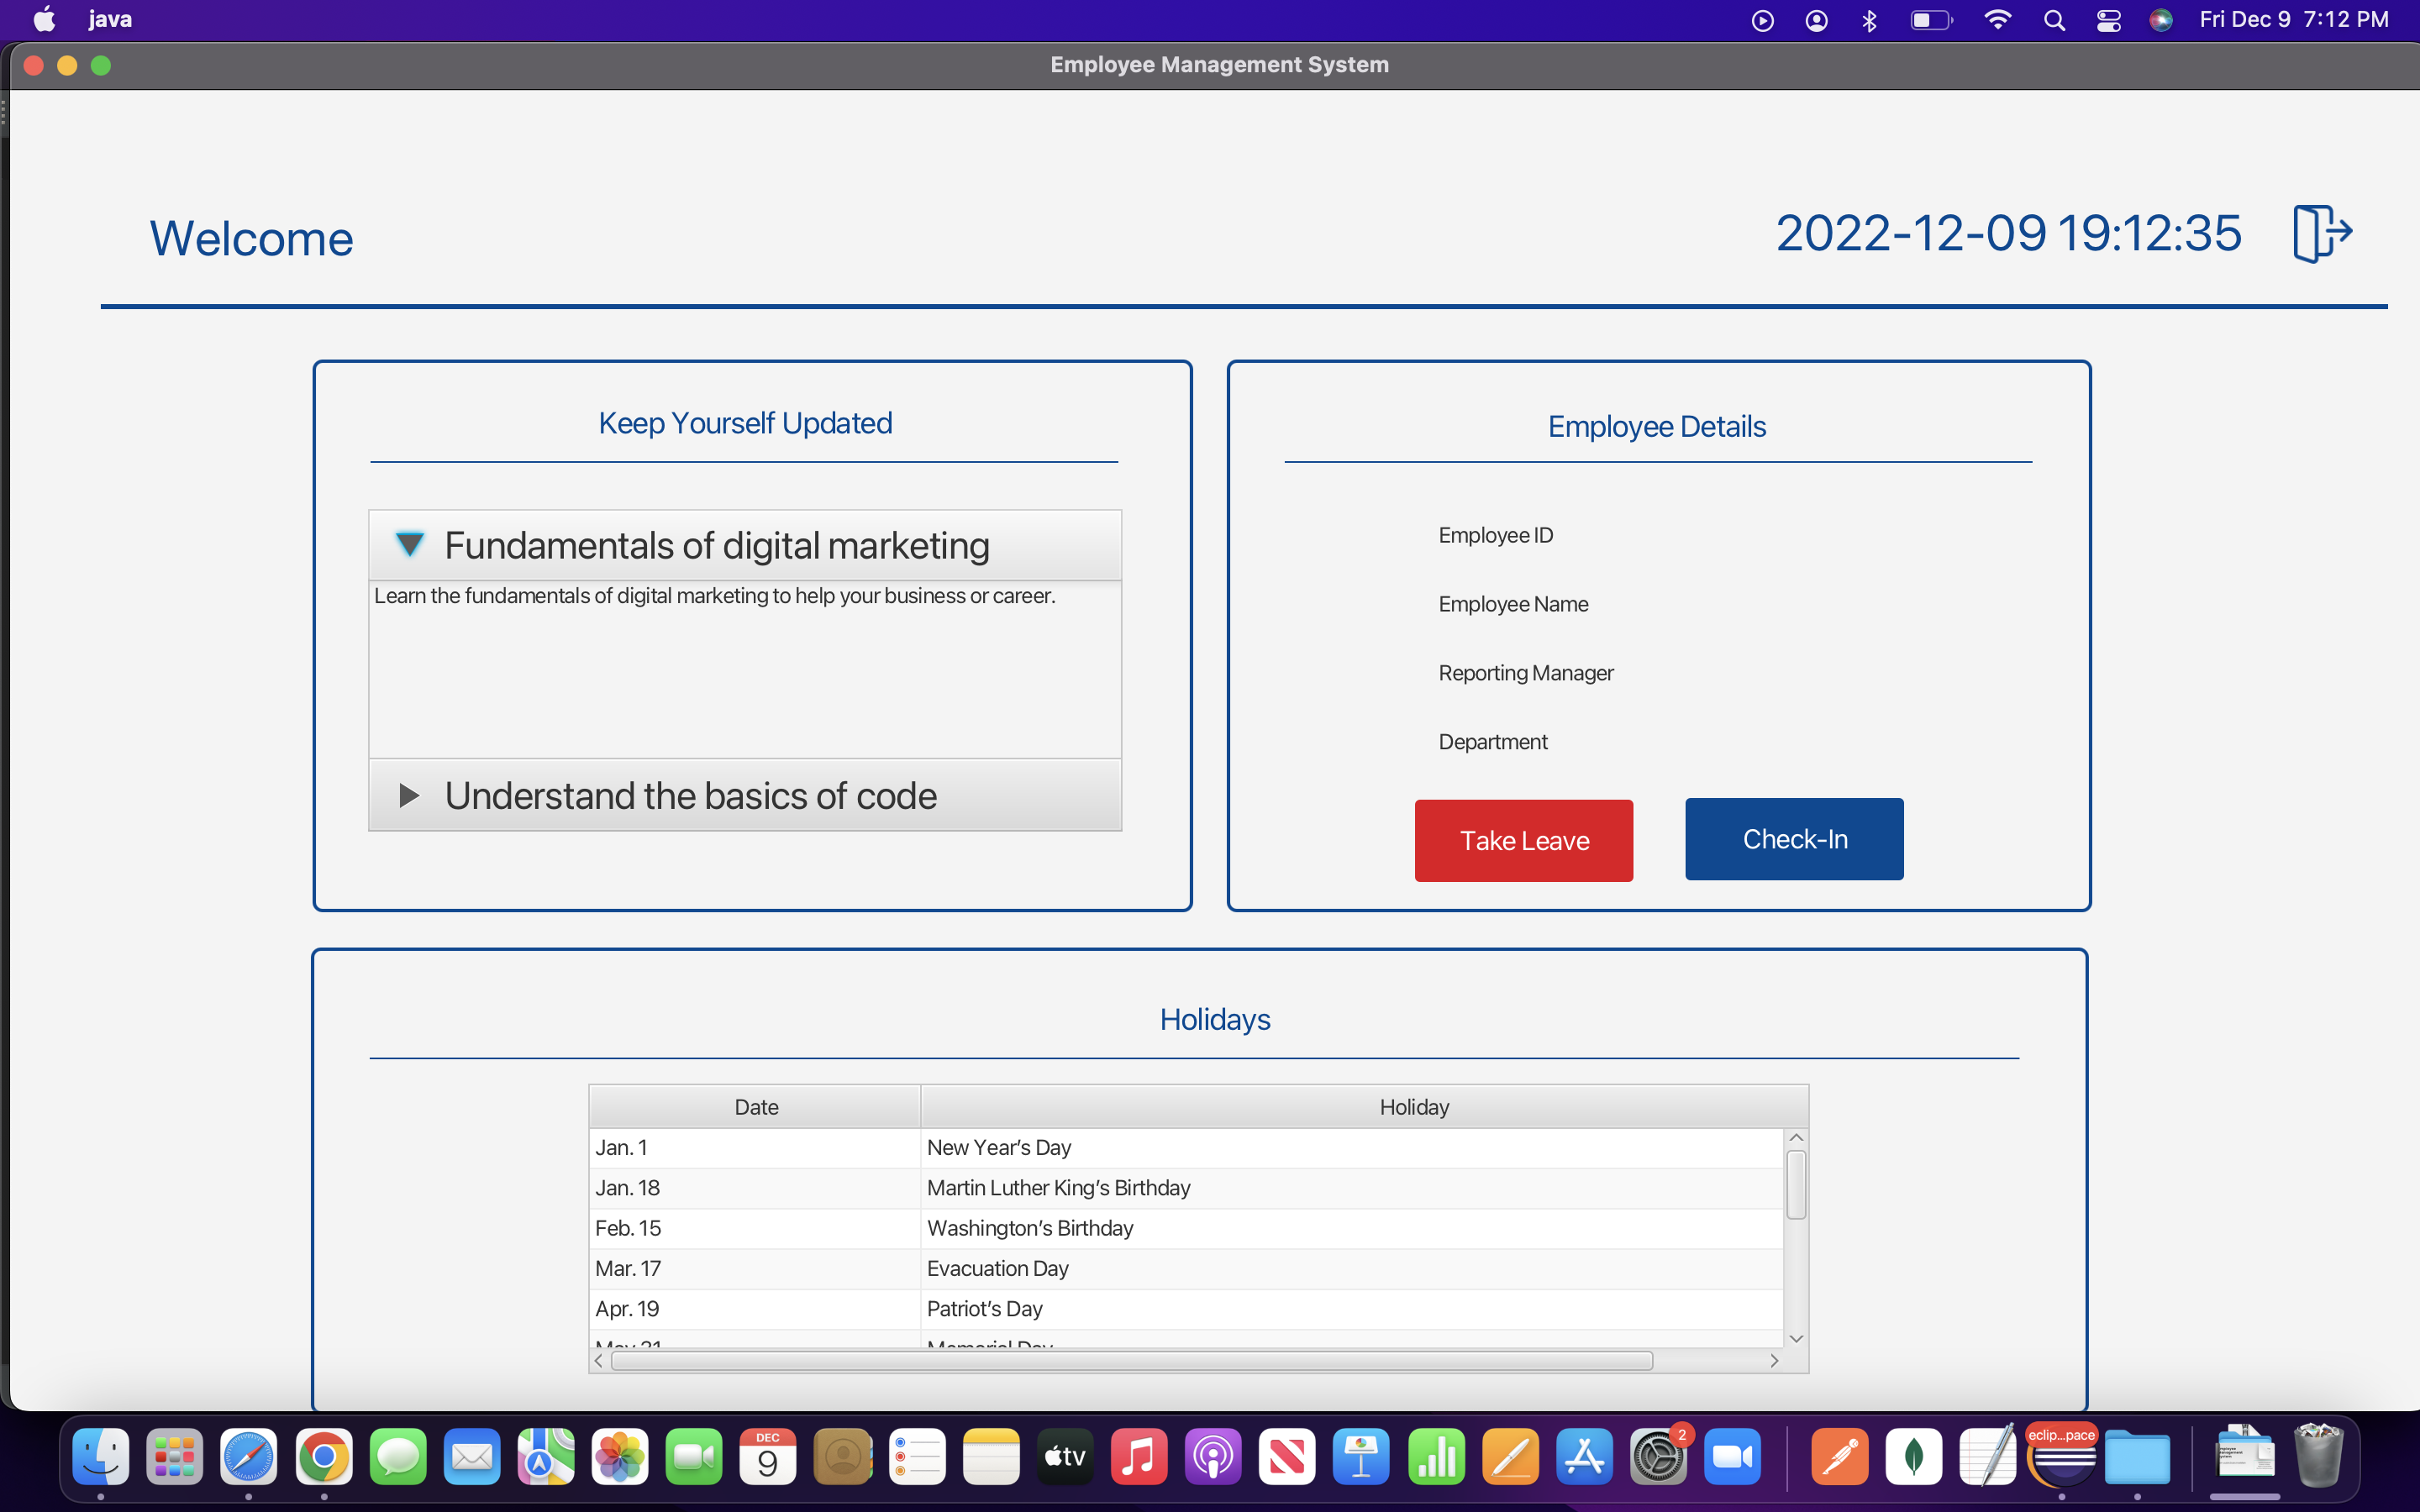Open Spotlight search in menu bar

click(x=2054, y=20)
